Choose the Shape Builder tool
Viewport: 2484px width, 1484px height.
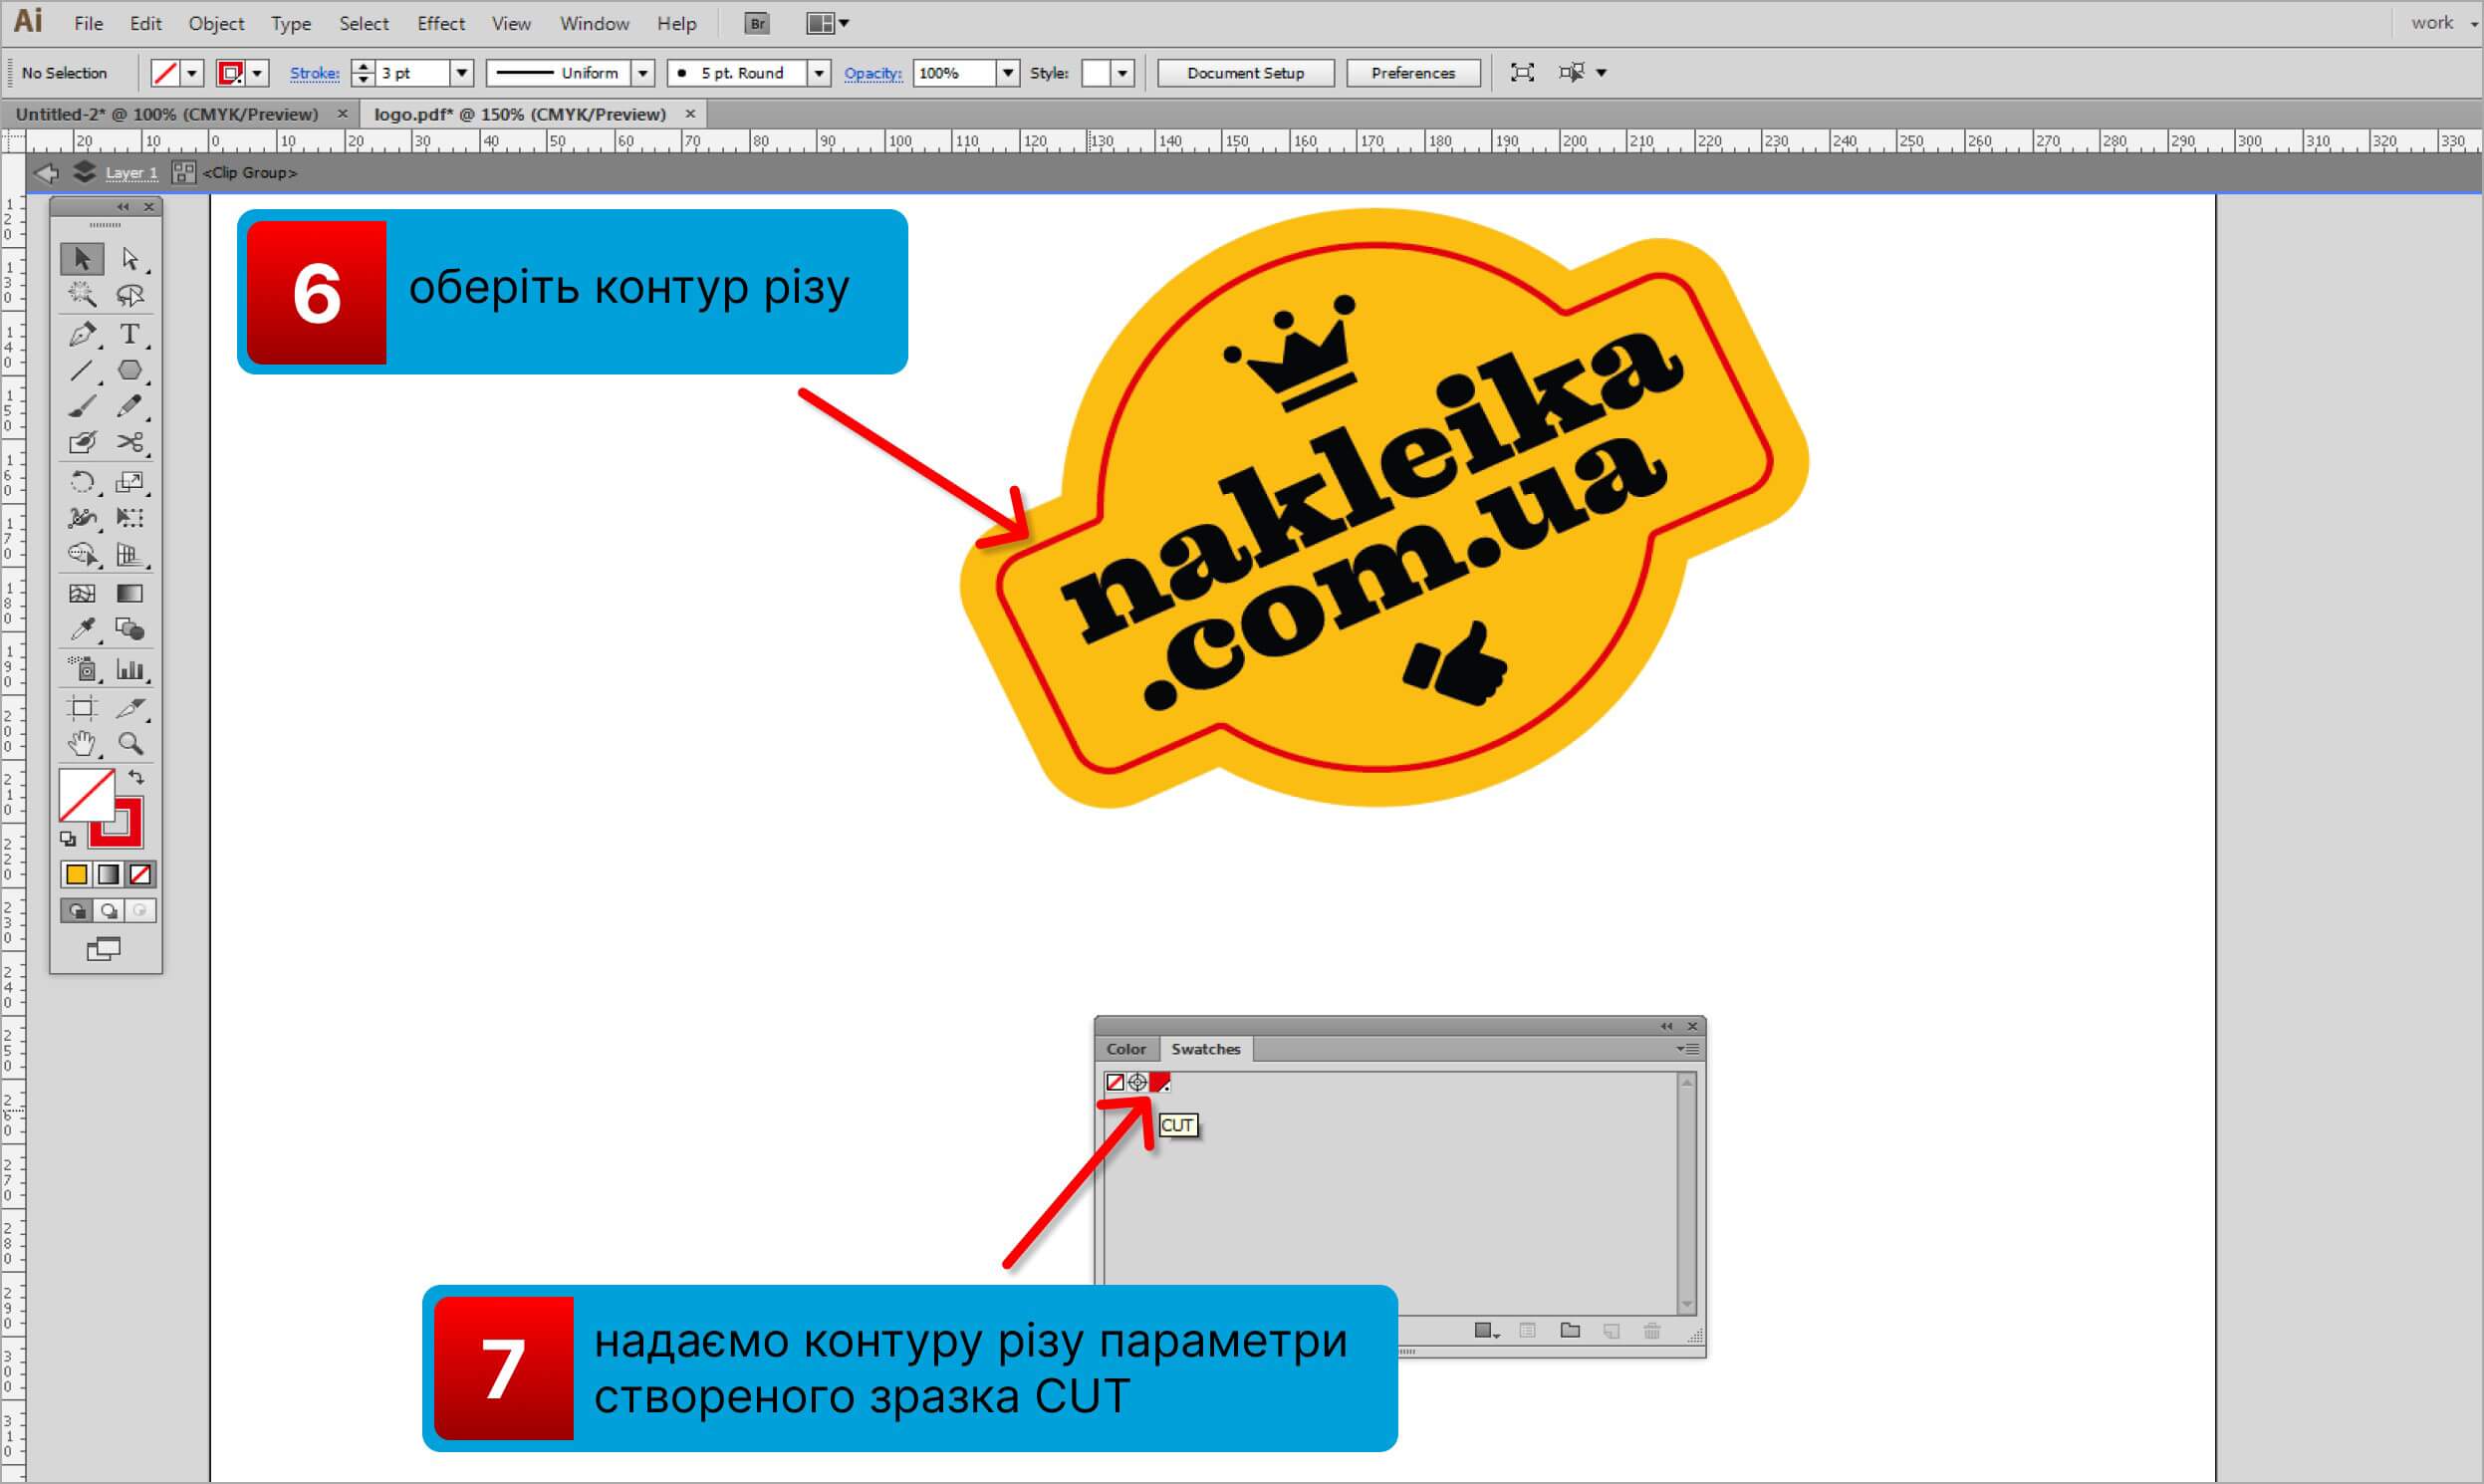[x=82, y=554]
